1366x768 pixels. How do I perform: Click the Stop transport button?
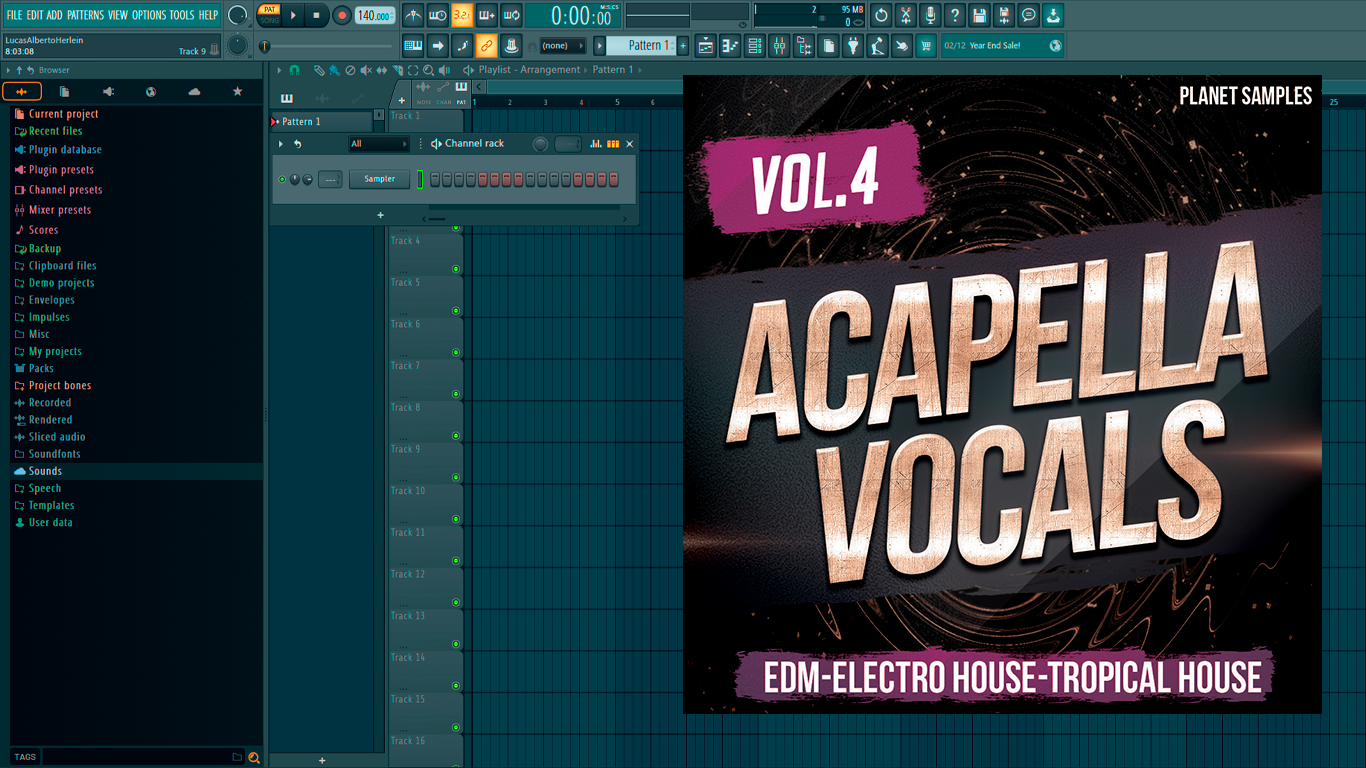317,15
